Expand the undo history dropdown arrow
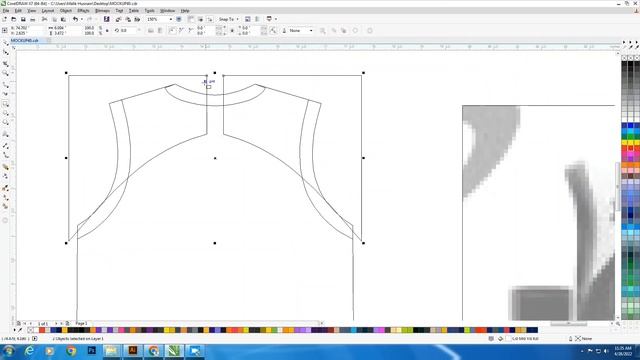 coord(82,19)
